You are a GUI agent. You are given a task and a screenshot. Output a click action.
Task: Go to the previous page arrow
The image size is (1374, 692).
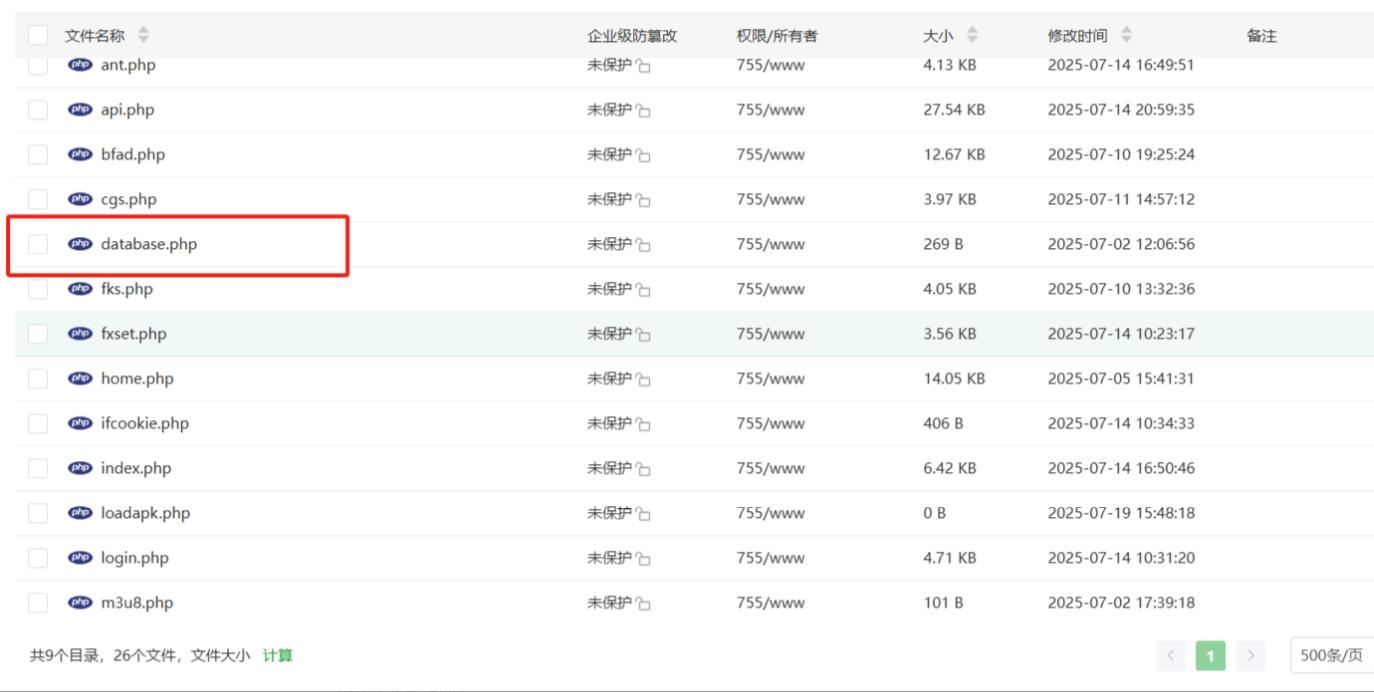(1172, 656)
